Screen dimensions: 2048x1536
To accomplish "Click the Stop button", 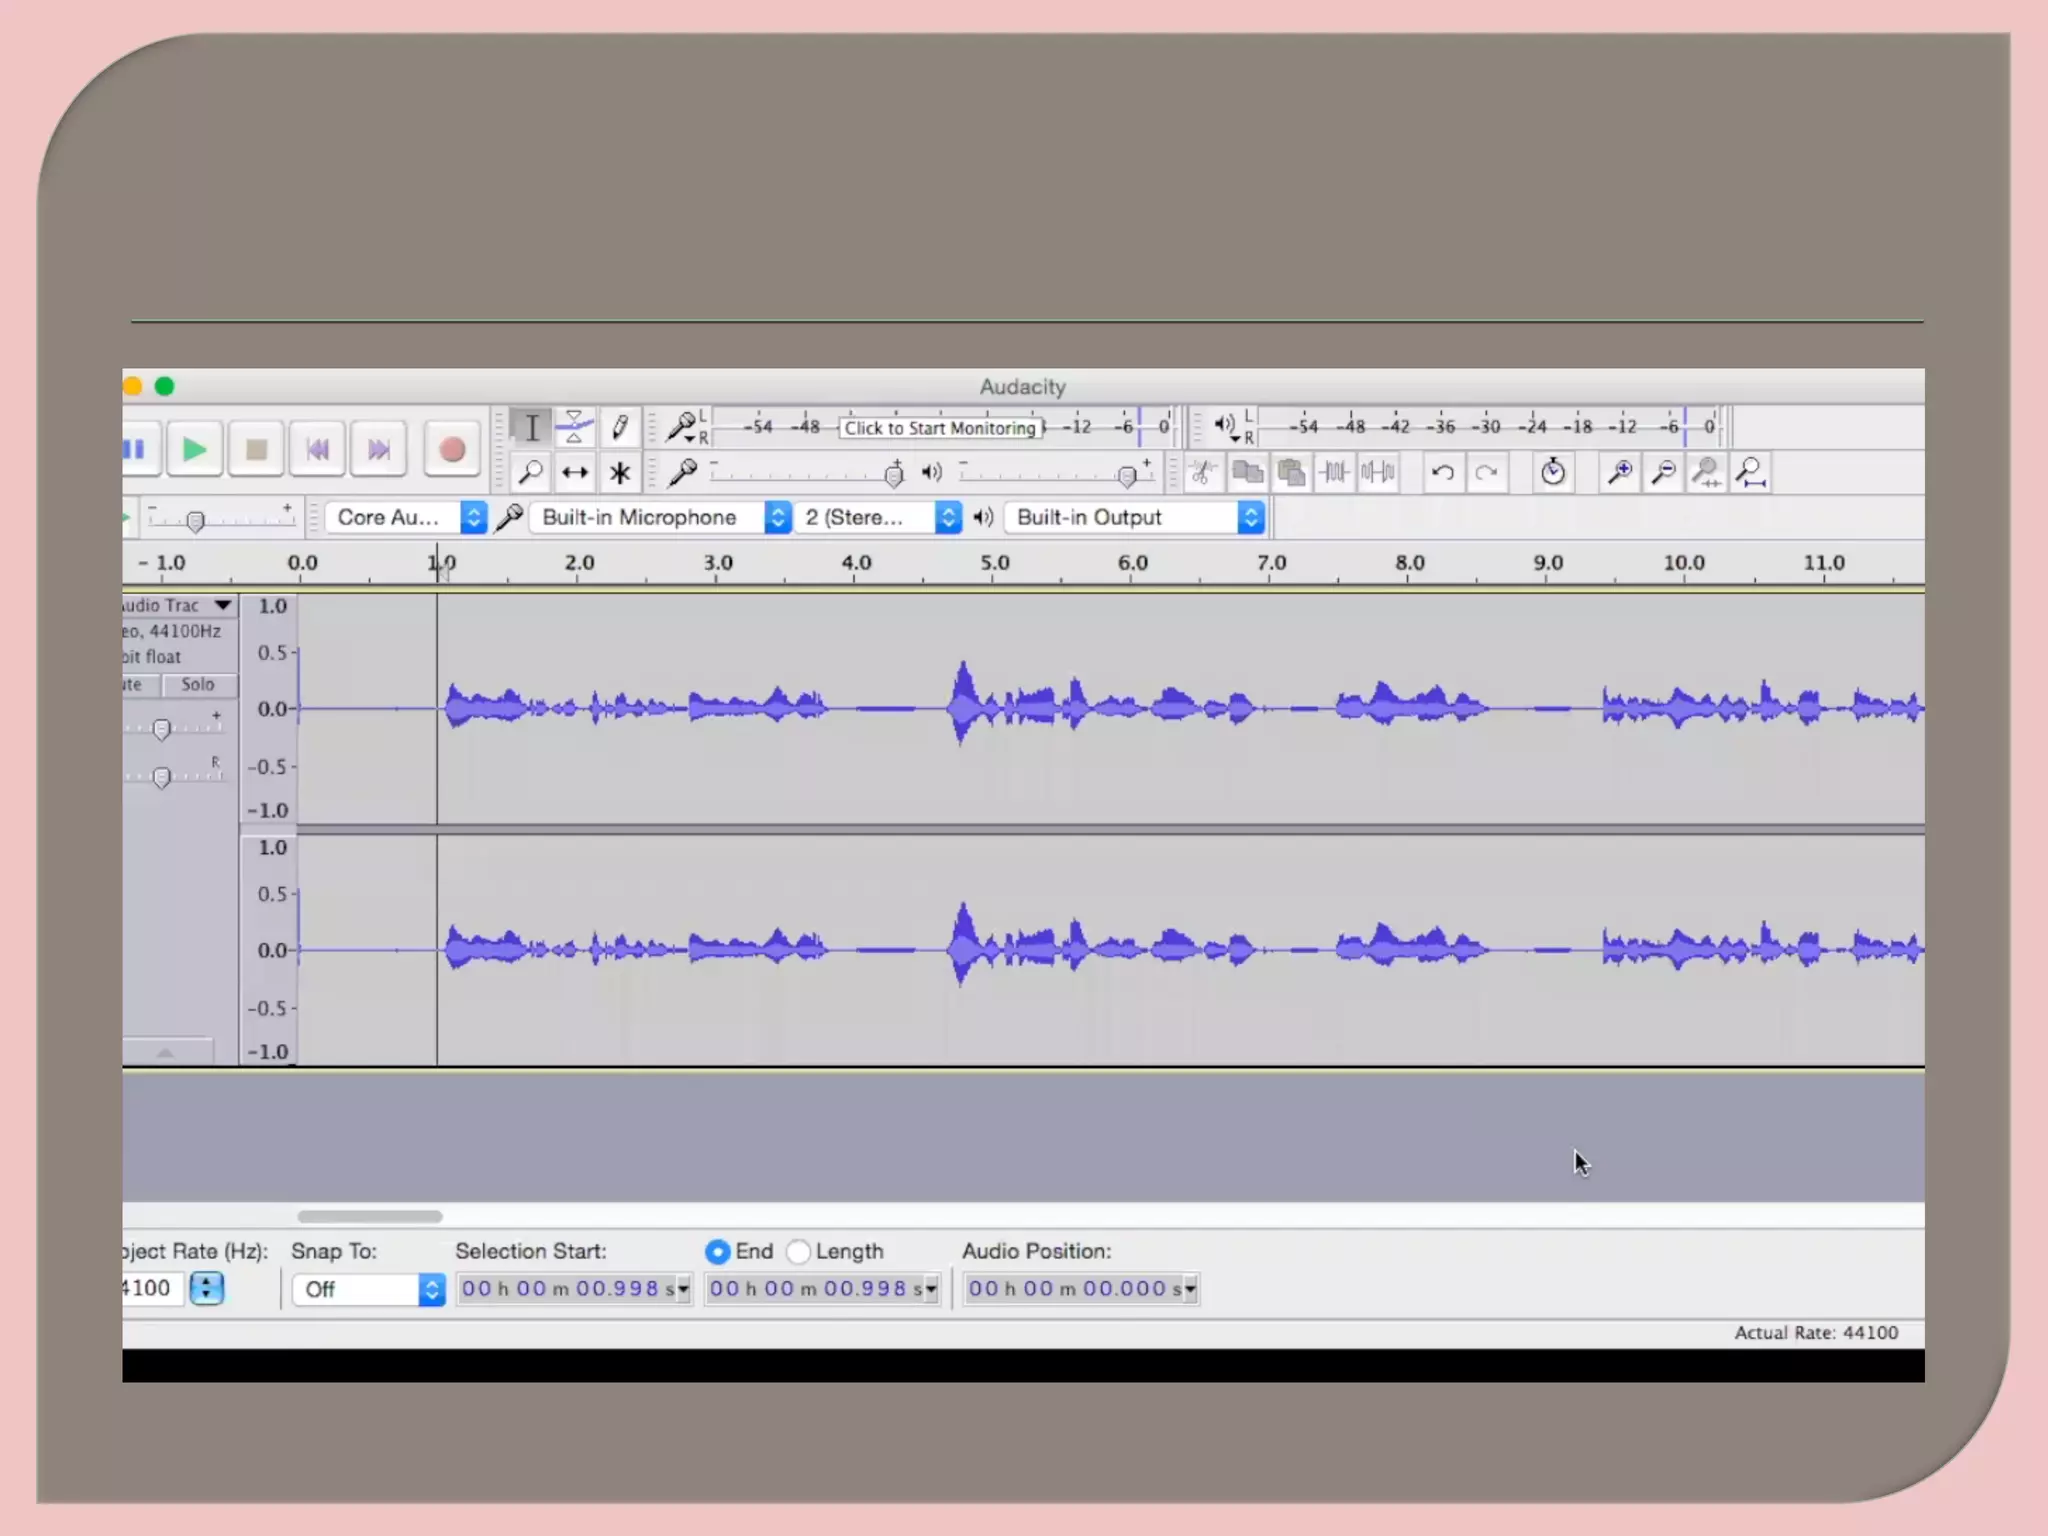I will pyautogui.click(x=256, y=450).
